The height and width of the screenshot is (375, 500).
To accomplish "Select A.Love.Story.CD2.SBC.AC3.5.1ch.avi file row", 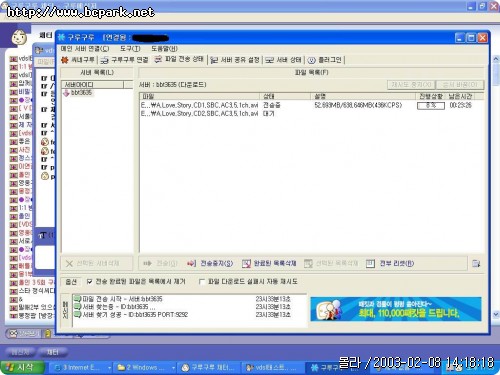I will 311,114.
